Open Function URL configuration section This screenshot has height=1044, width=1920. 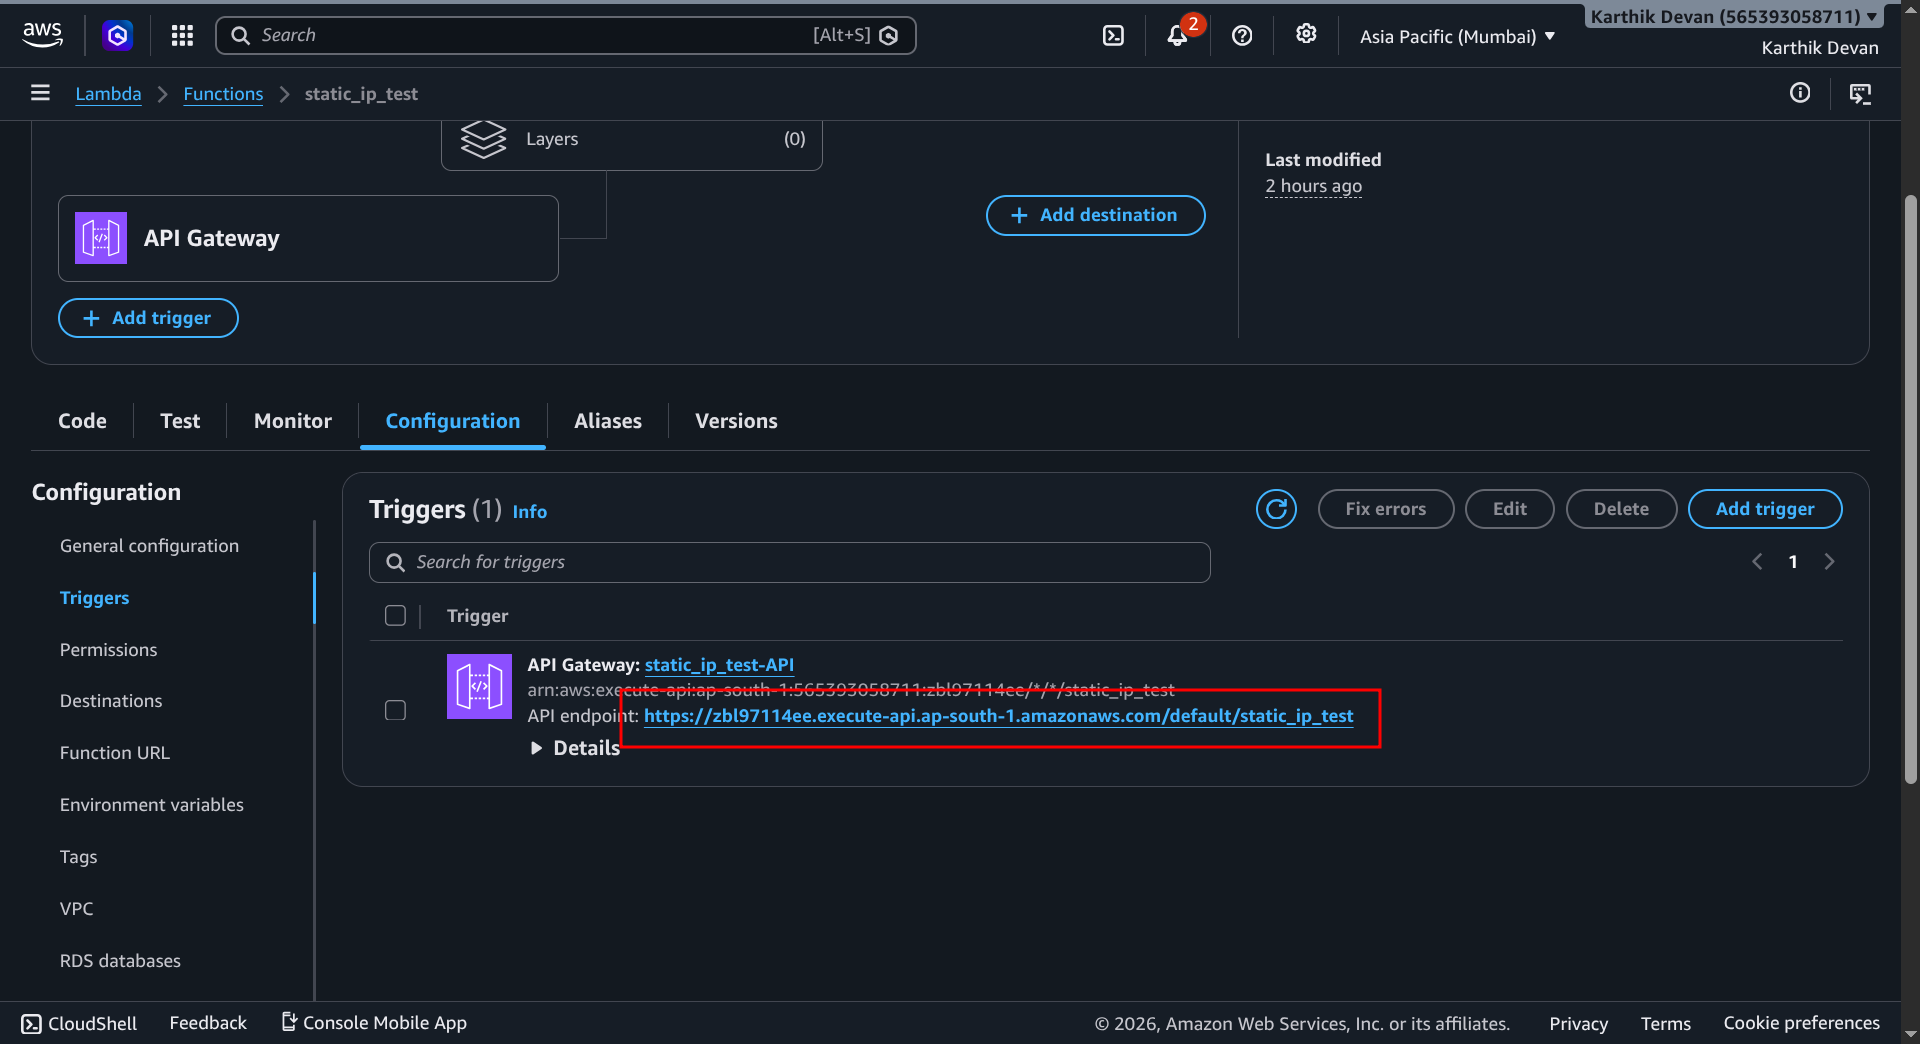click(114, 753)
